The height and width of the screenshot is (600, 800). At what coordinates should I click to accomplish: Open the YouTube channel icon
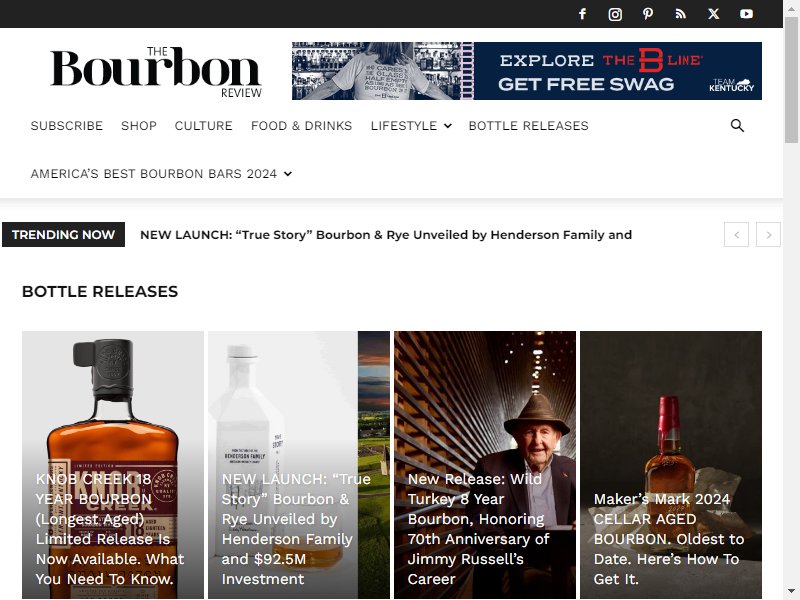746,14
